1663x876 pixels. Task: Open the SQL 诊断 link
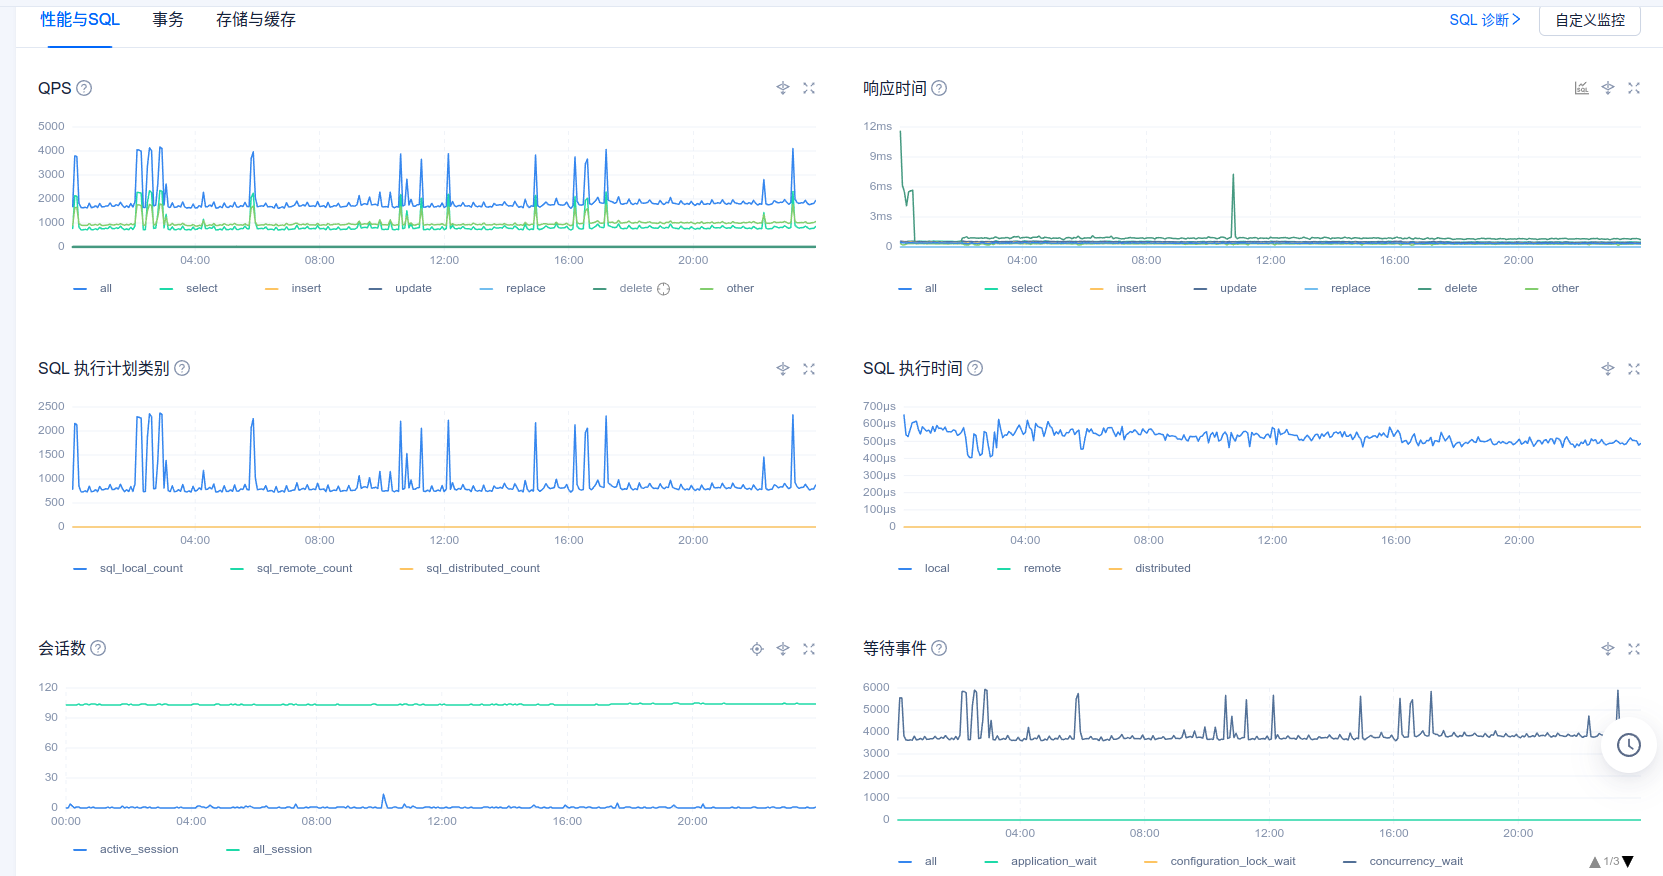pos(1485,20)
